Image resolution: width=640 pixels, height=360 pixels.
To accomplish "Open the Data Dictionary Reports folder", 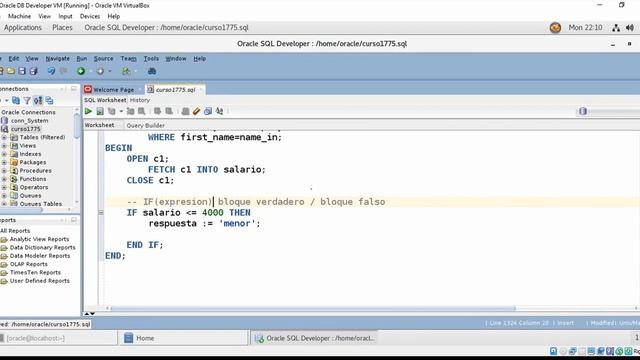I will 42,248.
